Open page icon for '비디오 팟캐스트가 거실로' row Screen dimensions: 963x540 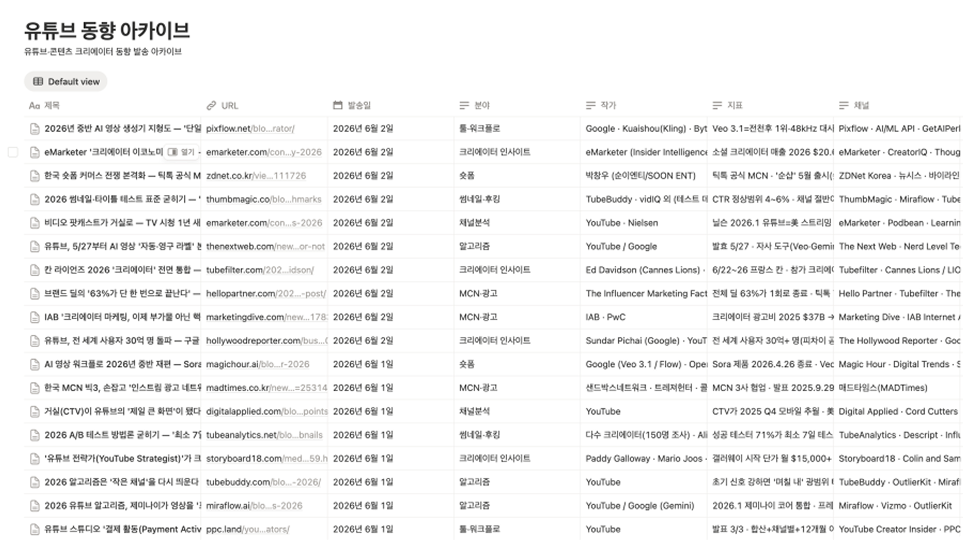[35, 223]
